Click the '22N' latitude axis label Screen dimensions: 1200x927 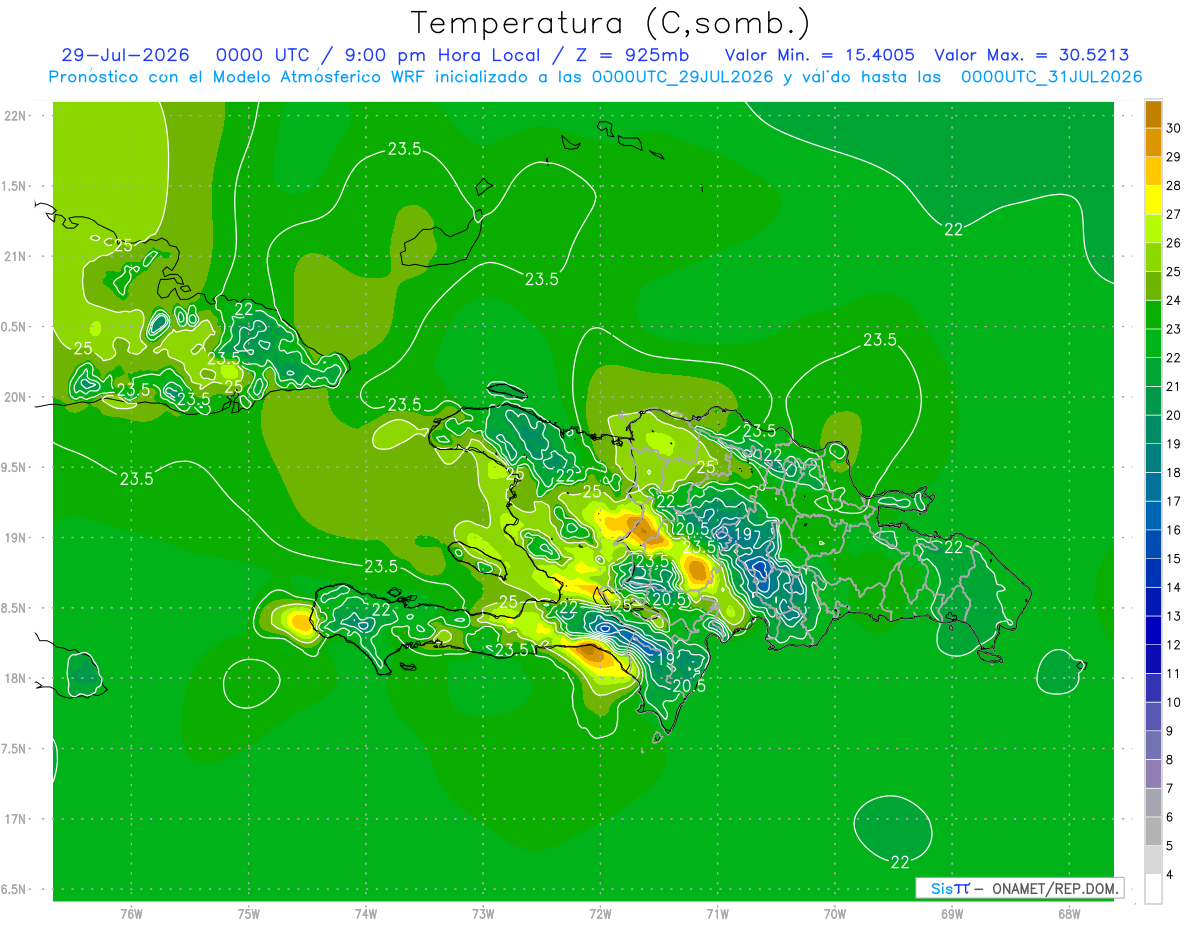(15, 116)
